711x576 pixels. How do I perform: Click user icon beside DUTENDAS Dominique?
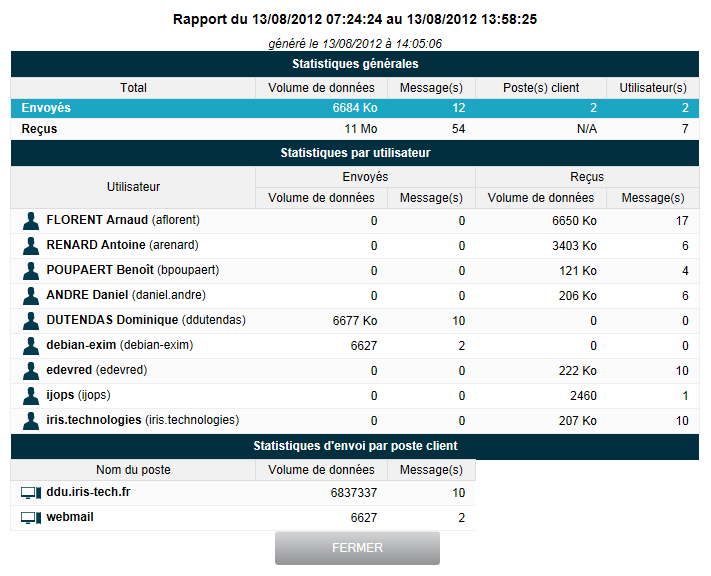[31, 321]
